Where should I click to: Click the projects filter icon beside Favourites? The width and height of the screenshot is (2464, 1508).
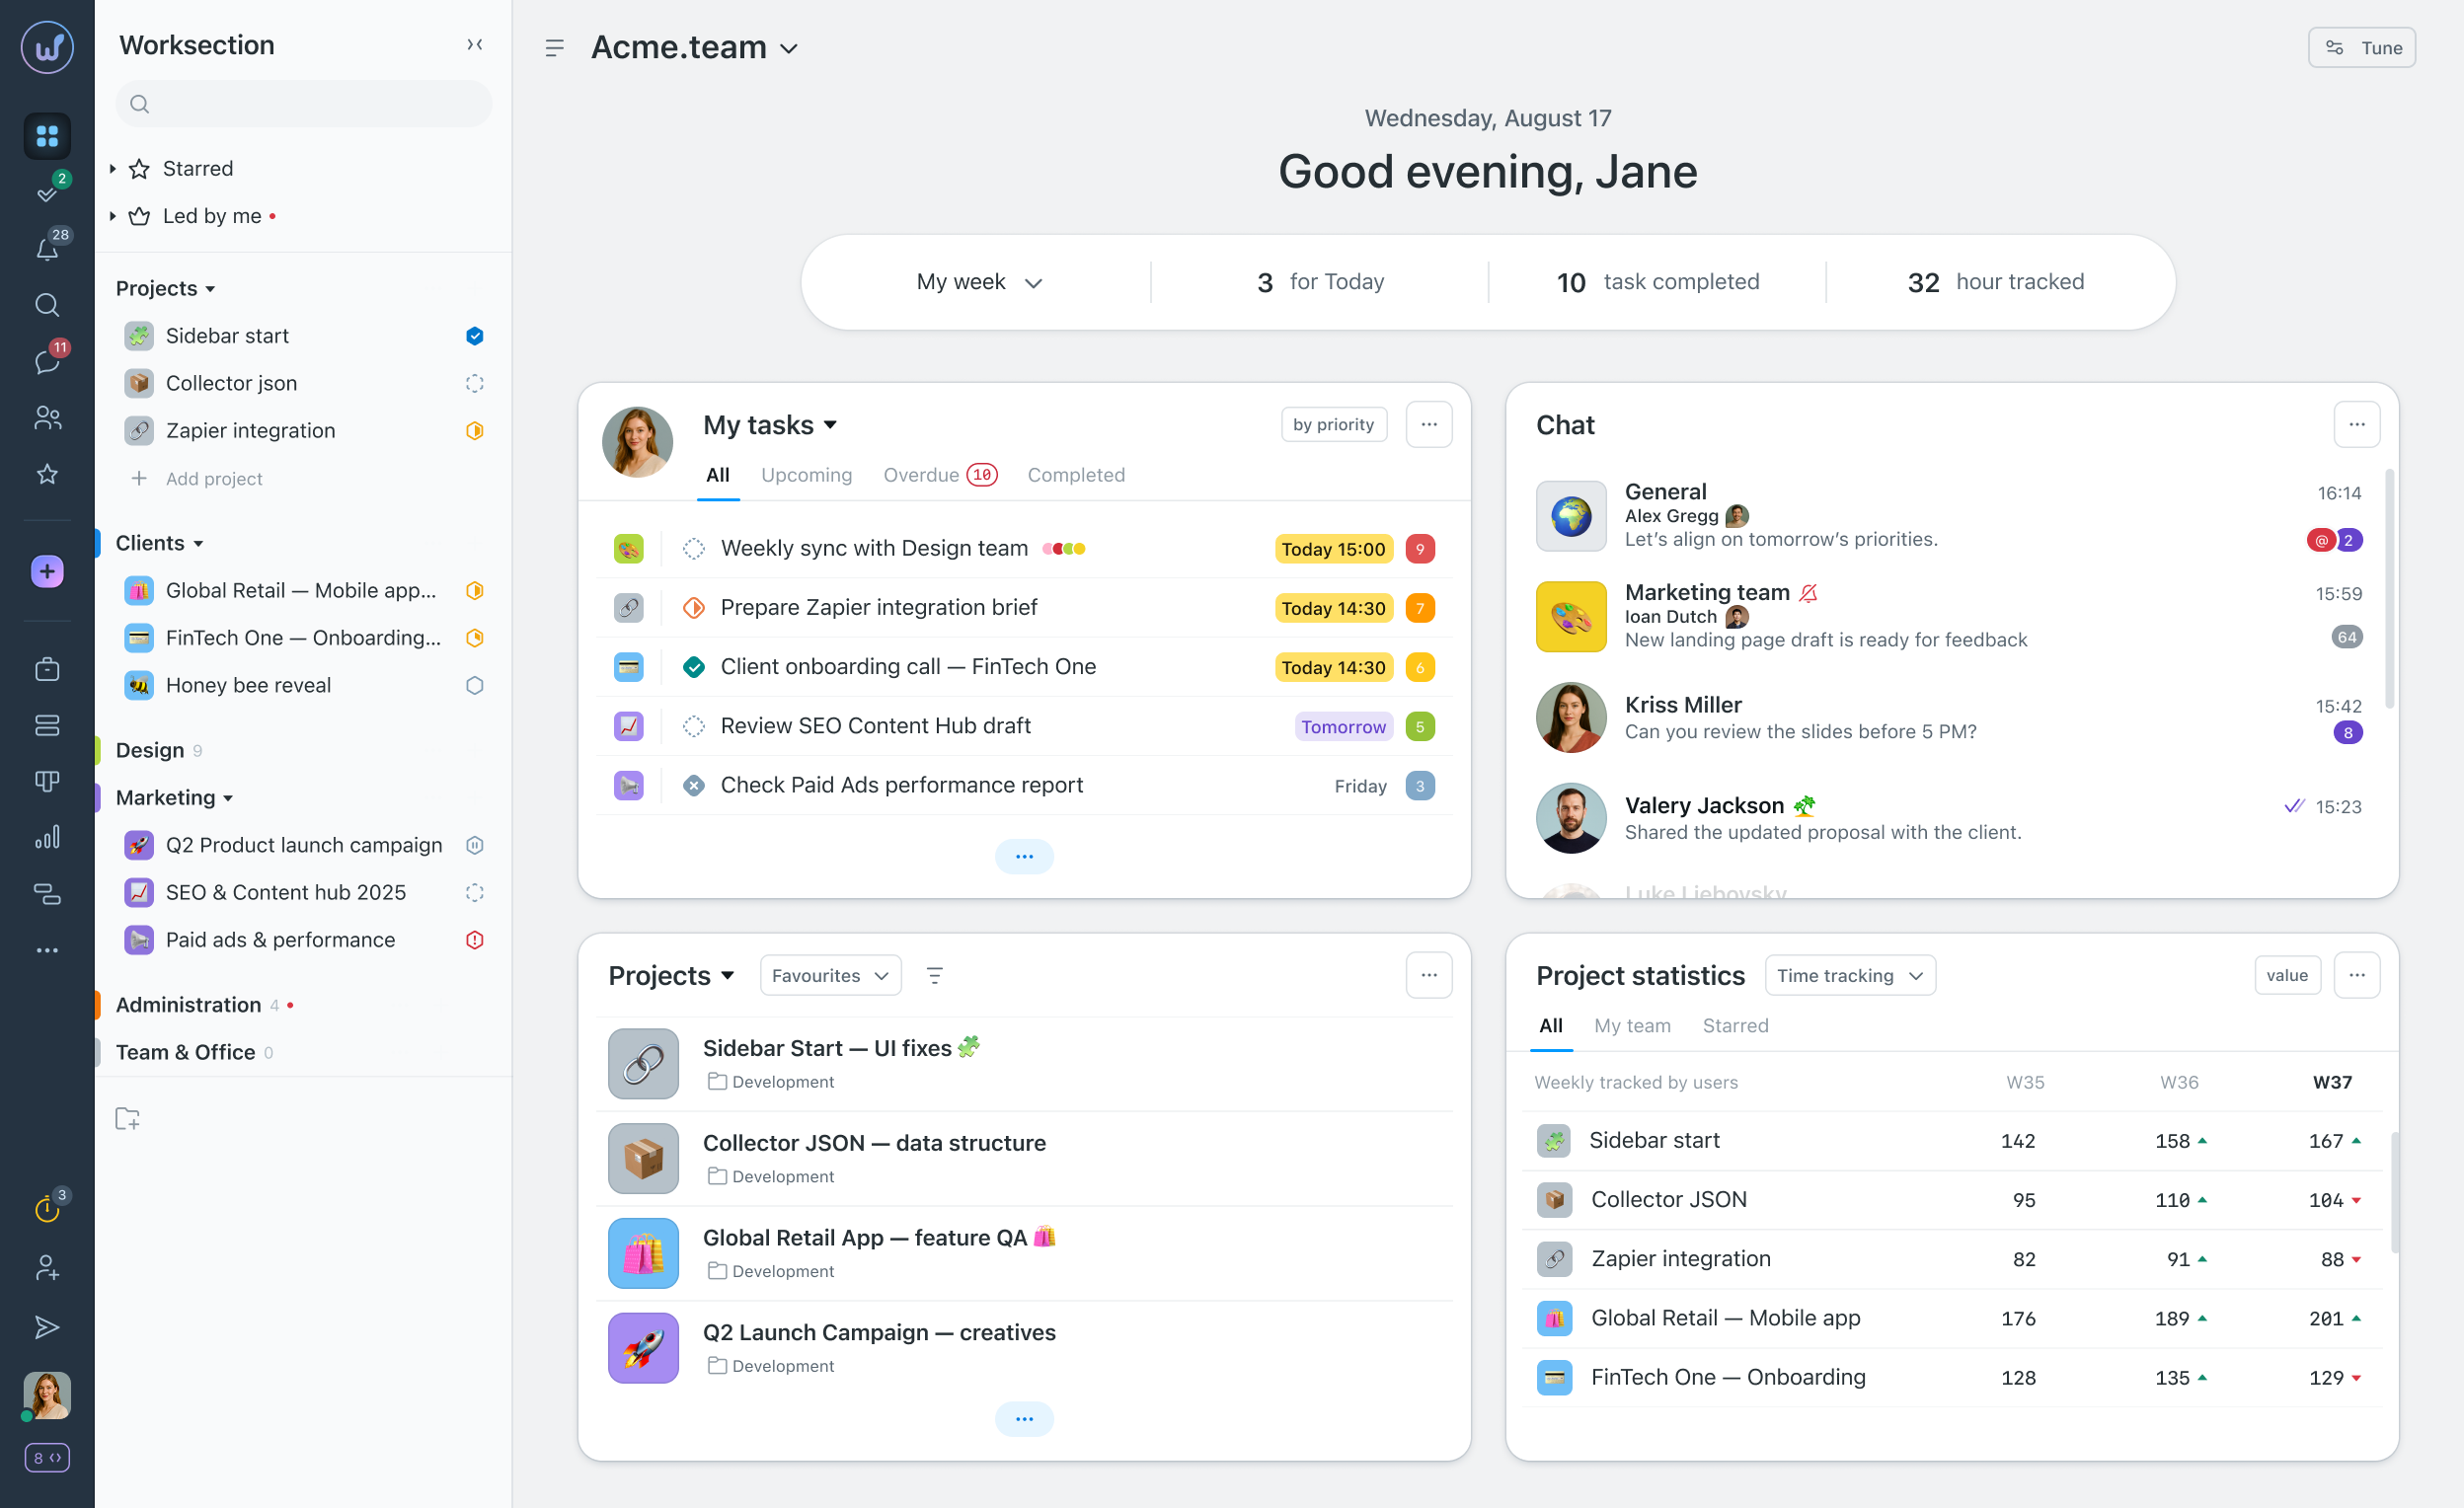tap(934, 975)
